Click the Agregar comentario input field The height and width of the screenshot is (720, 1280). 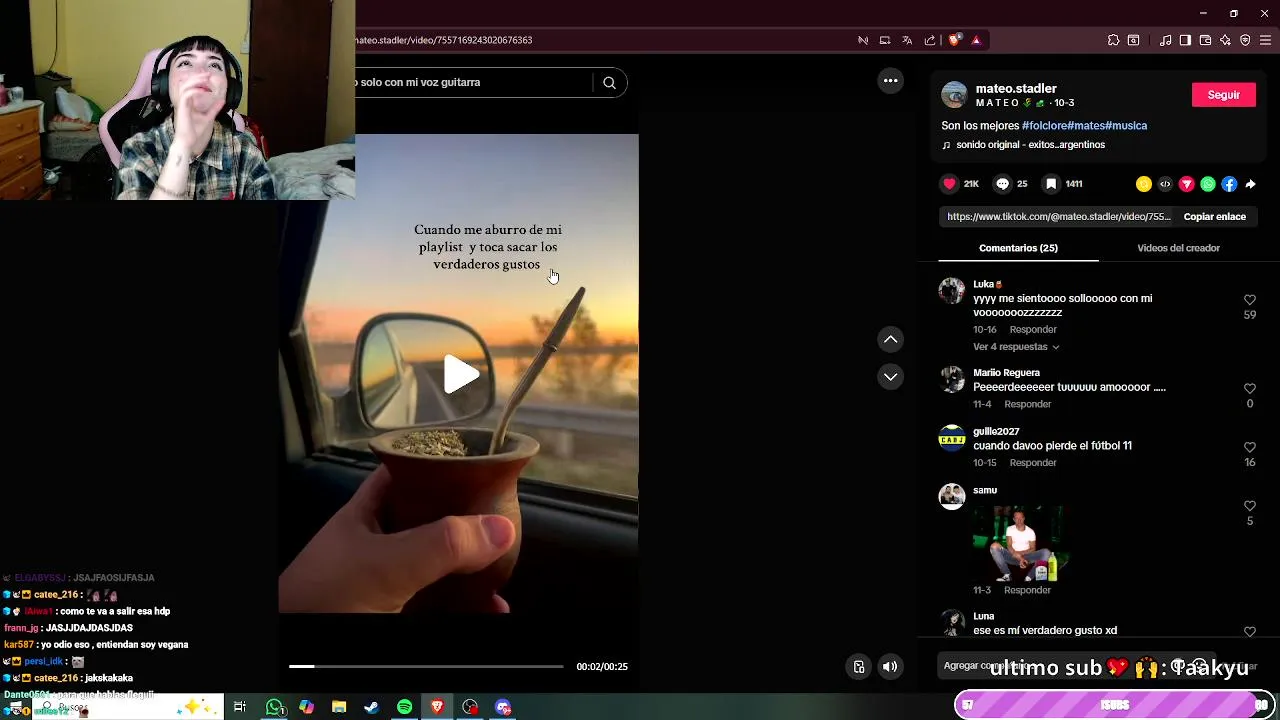click(x=1075, y=666)
